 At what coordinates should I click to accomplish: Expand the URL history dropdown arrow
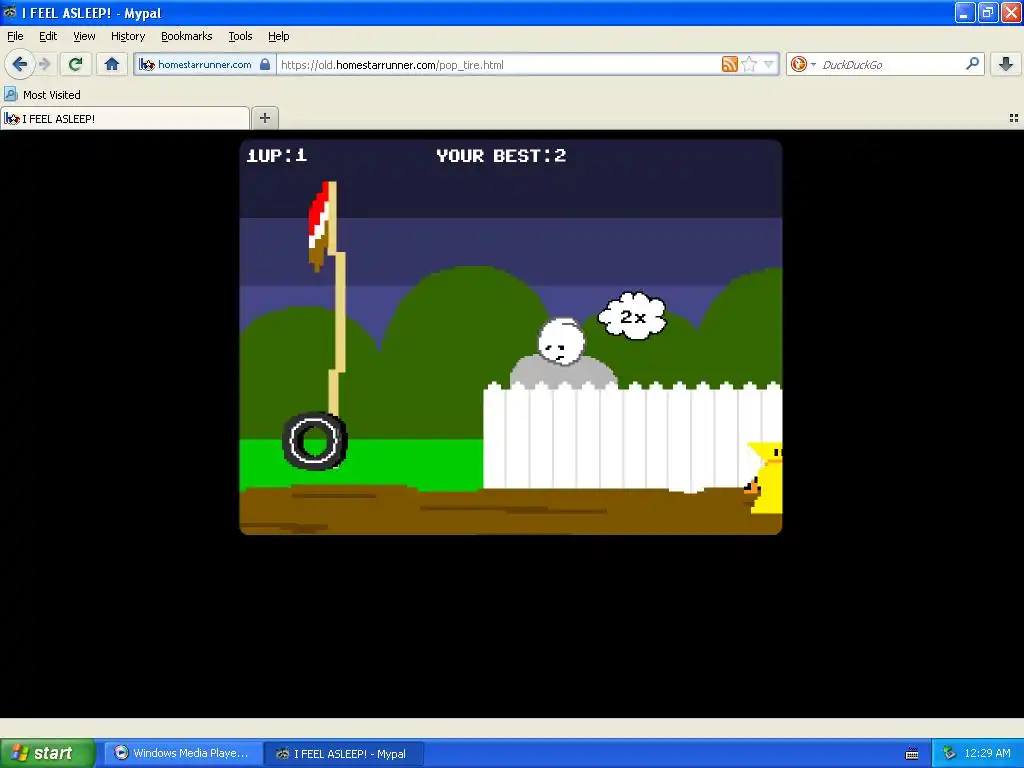click(769, 64)
